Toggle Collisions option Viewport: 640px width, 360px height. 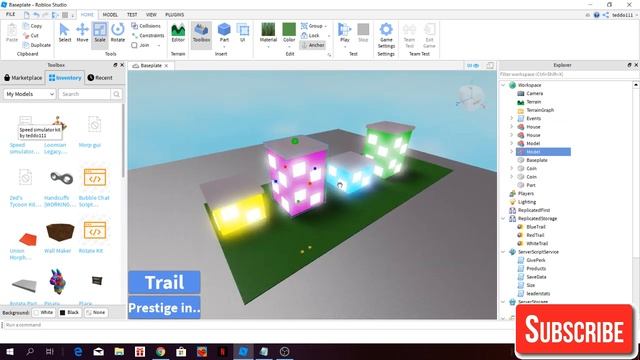[146, 26]
